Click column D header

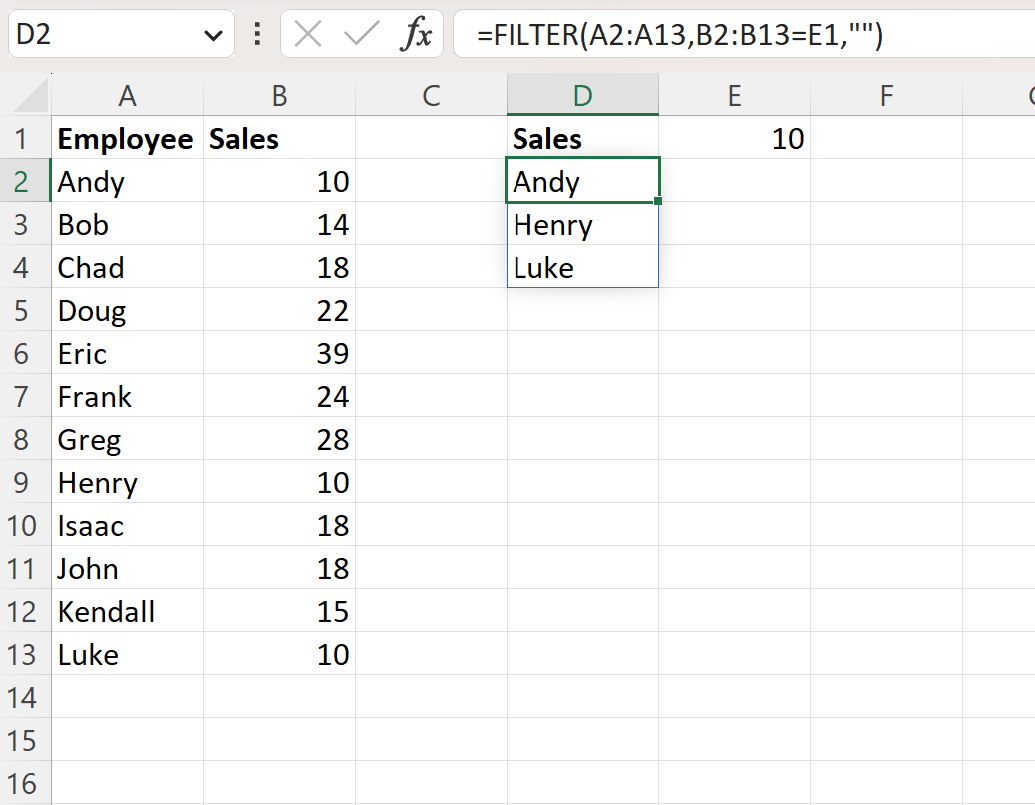click(x=582, y=95)
